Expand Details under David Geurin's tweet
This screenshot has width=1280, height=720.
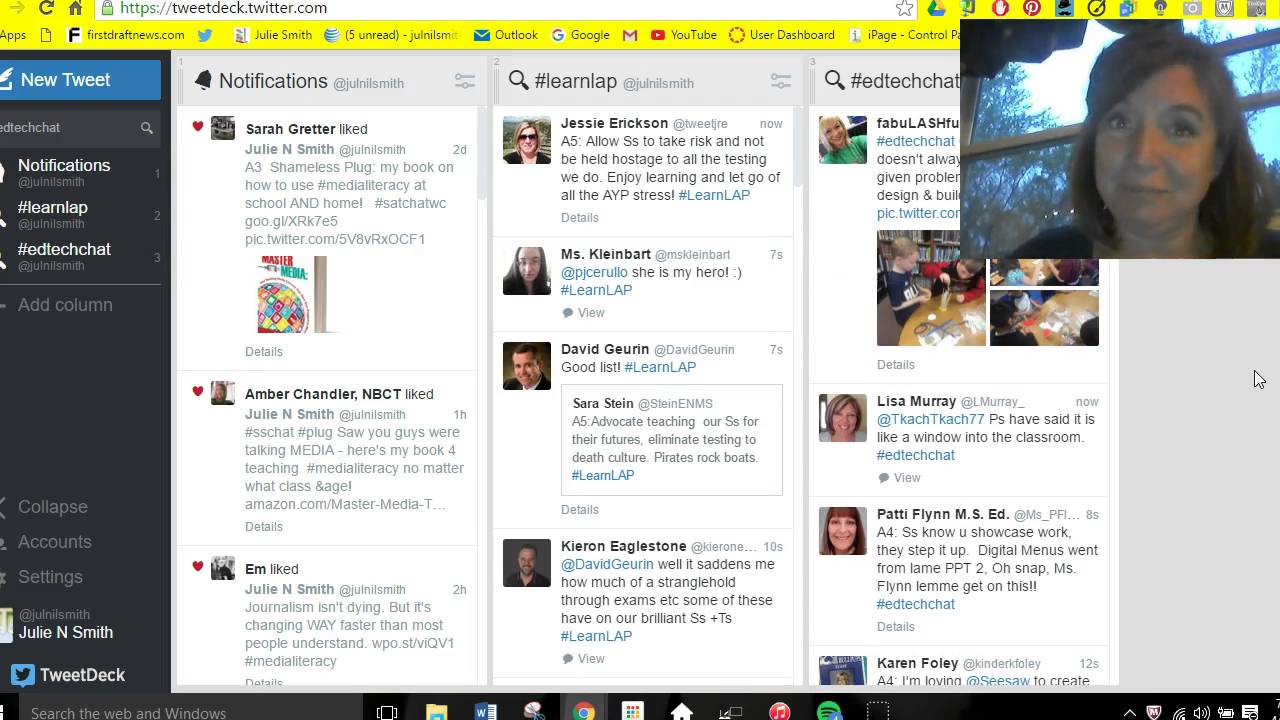click(580, 510)
